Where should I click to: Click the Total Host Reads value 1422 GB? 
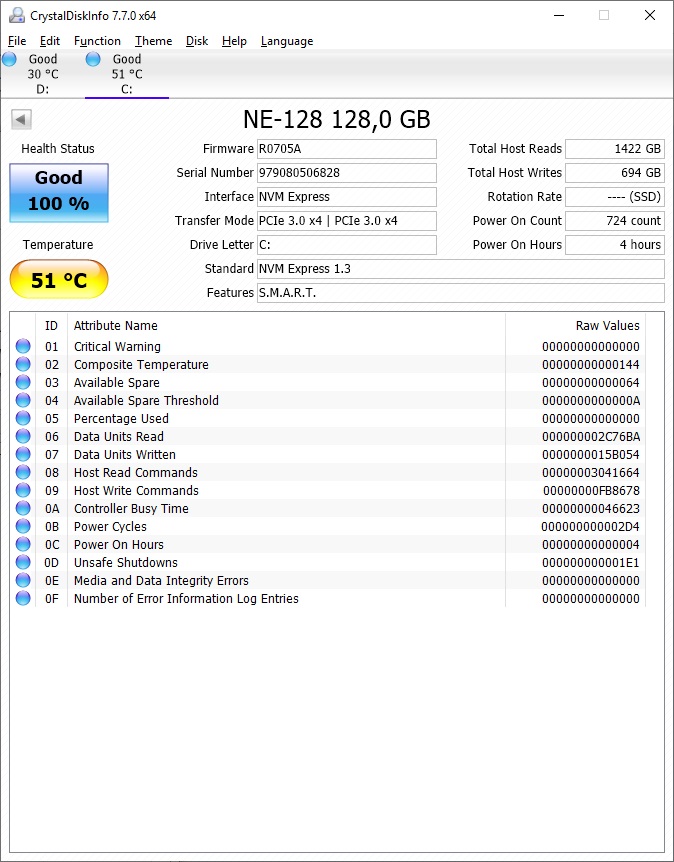coord(615,148)
